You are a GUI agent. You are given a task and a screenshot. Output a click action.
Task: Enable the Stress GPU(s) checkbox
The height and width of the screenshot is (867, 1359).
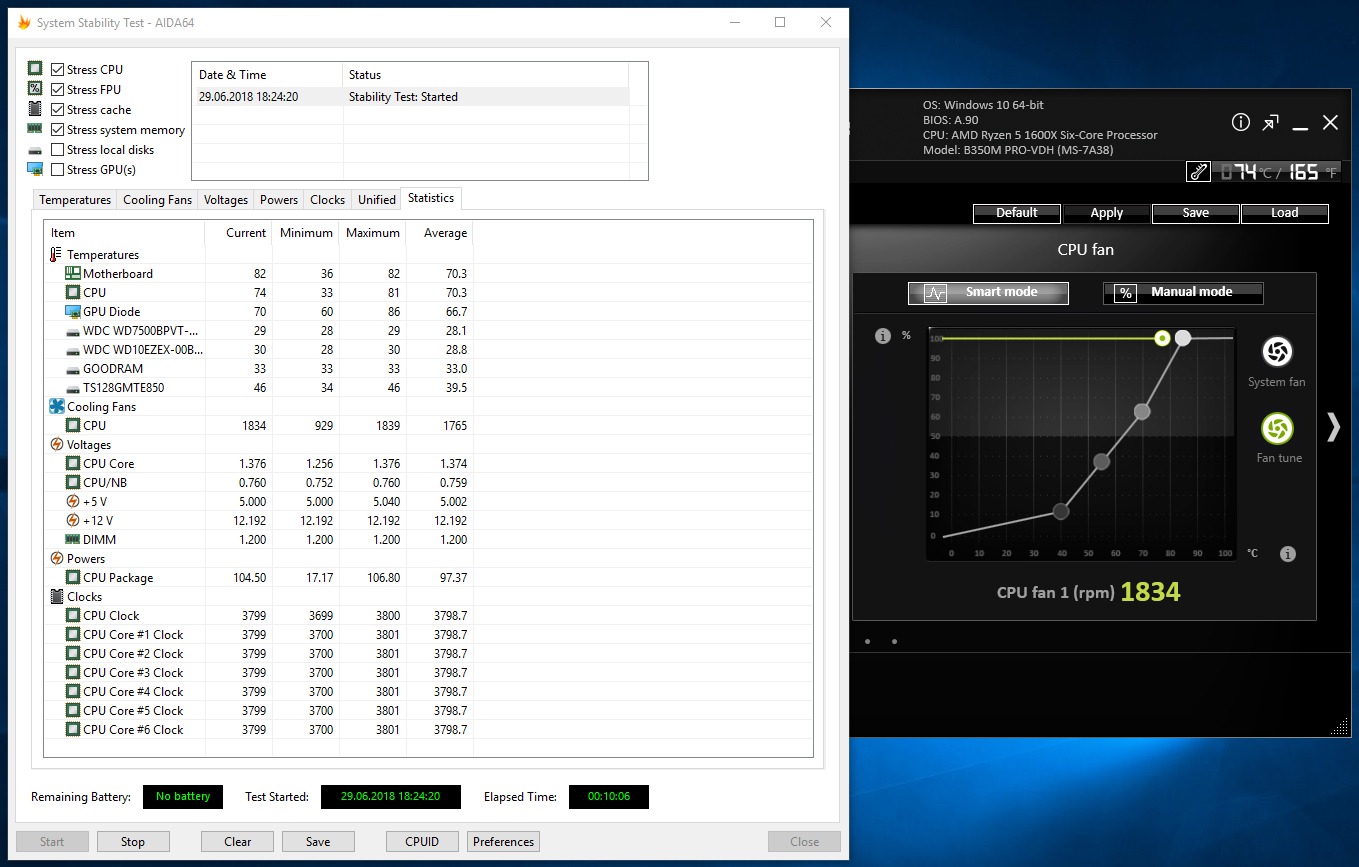coord(58,170)
